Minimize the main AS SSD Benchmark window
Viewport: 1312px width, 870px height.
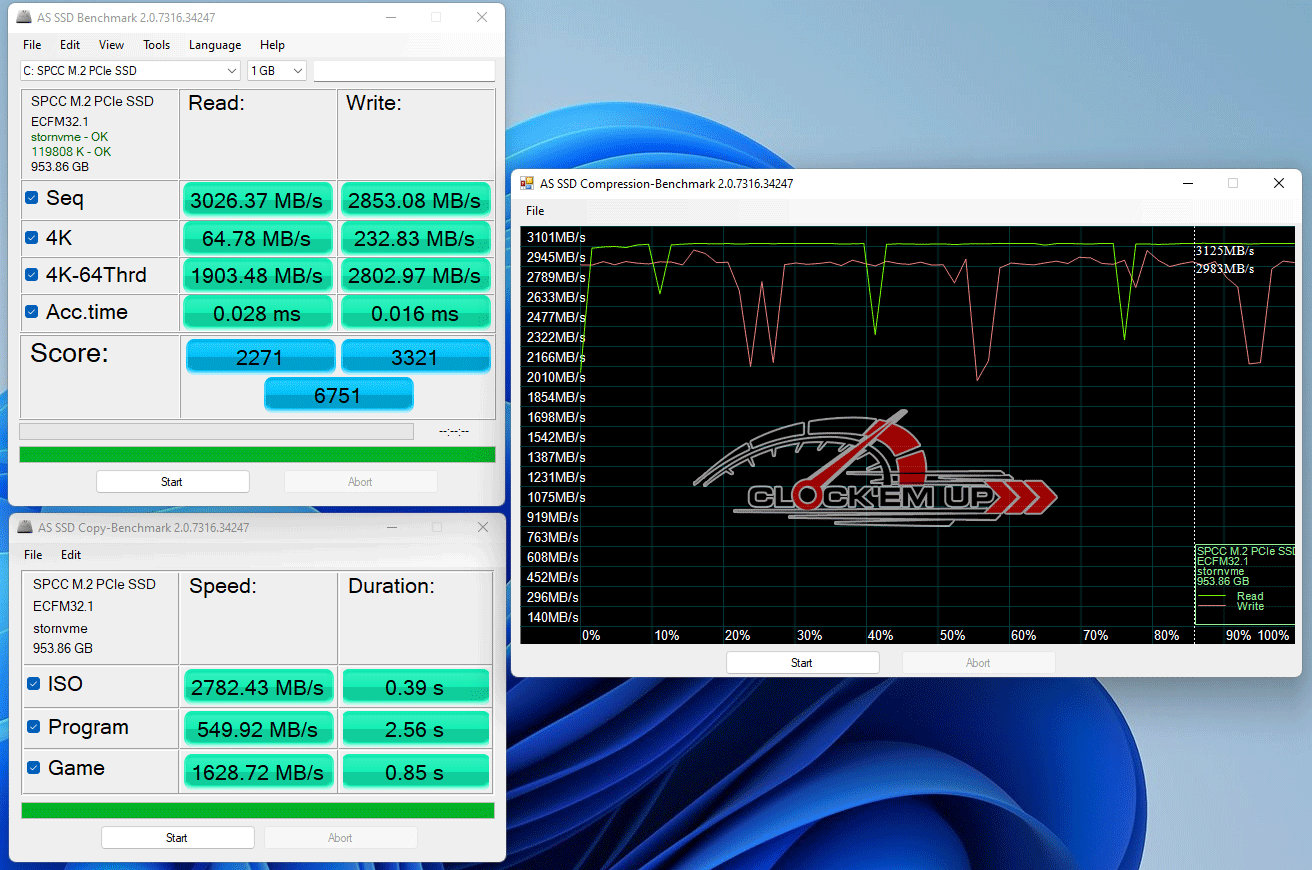(x=389, y=18)
